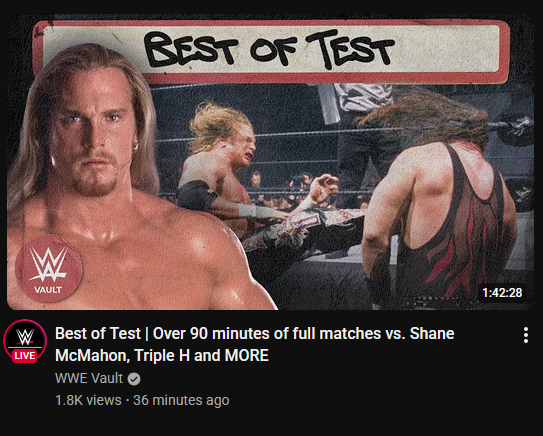Click the 1.8K views text
This screenshot has width=543, height=436.
(x=88, y=400)
